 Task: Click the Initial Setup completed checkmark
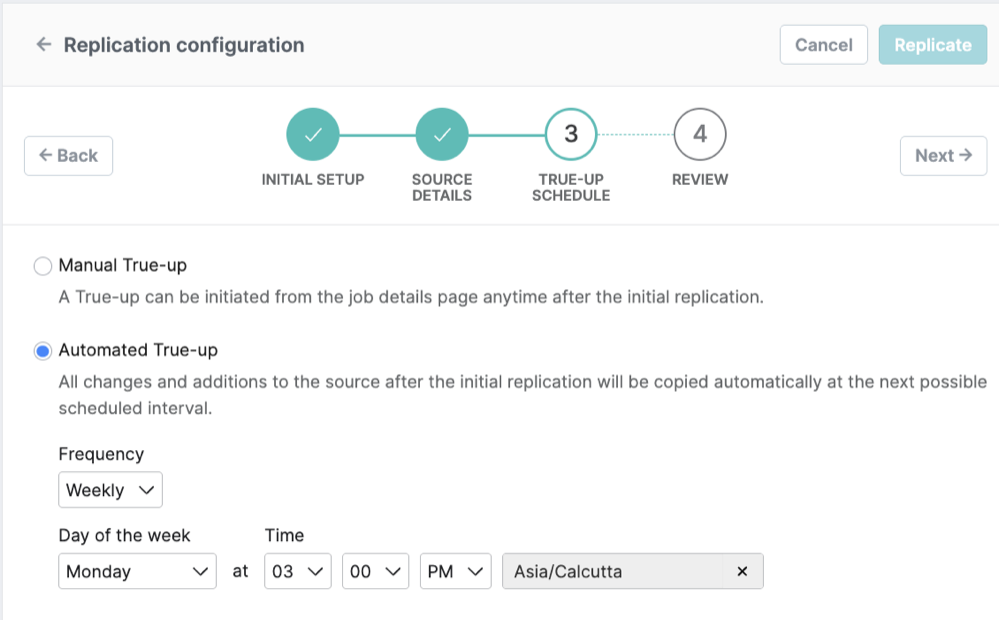point(312,133)
